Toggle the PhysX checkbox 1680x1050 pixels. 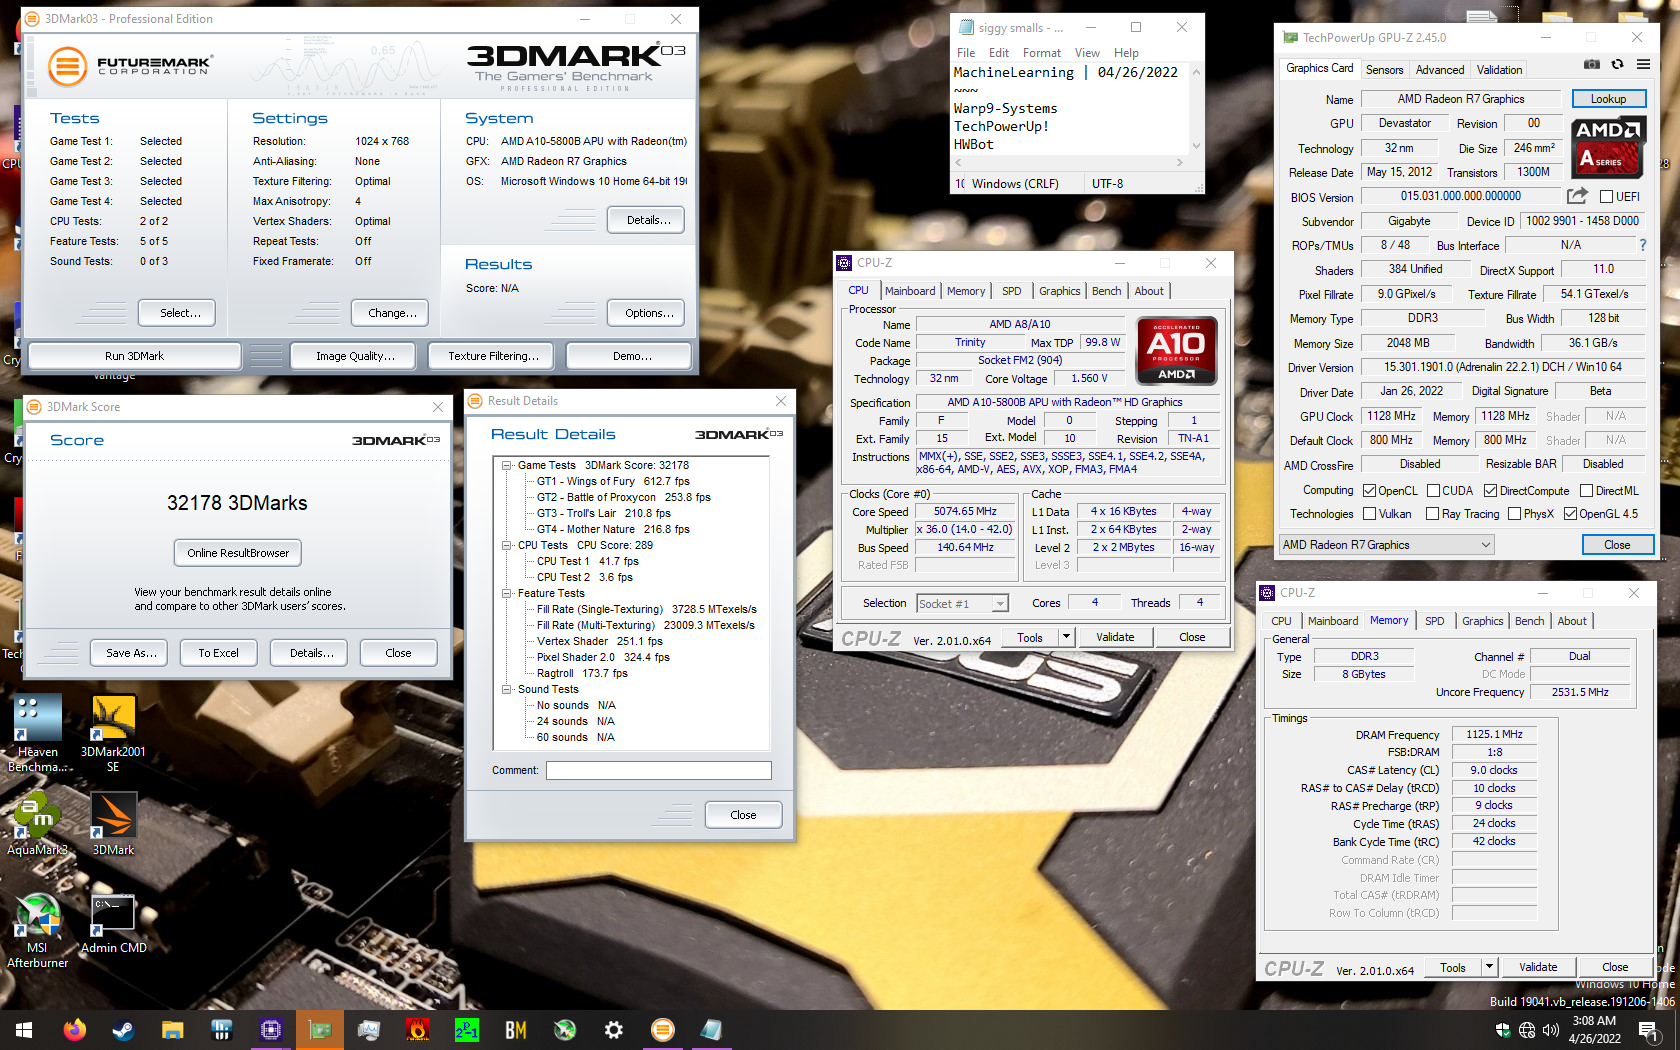point(1515,514)
